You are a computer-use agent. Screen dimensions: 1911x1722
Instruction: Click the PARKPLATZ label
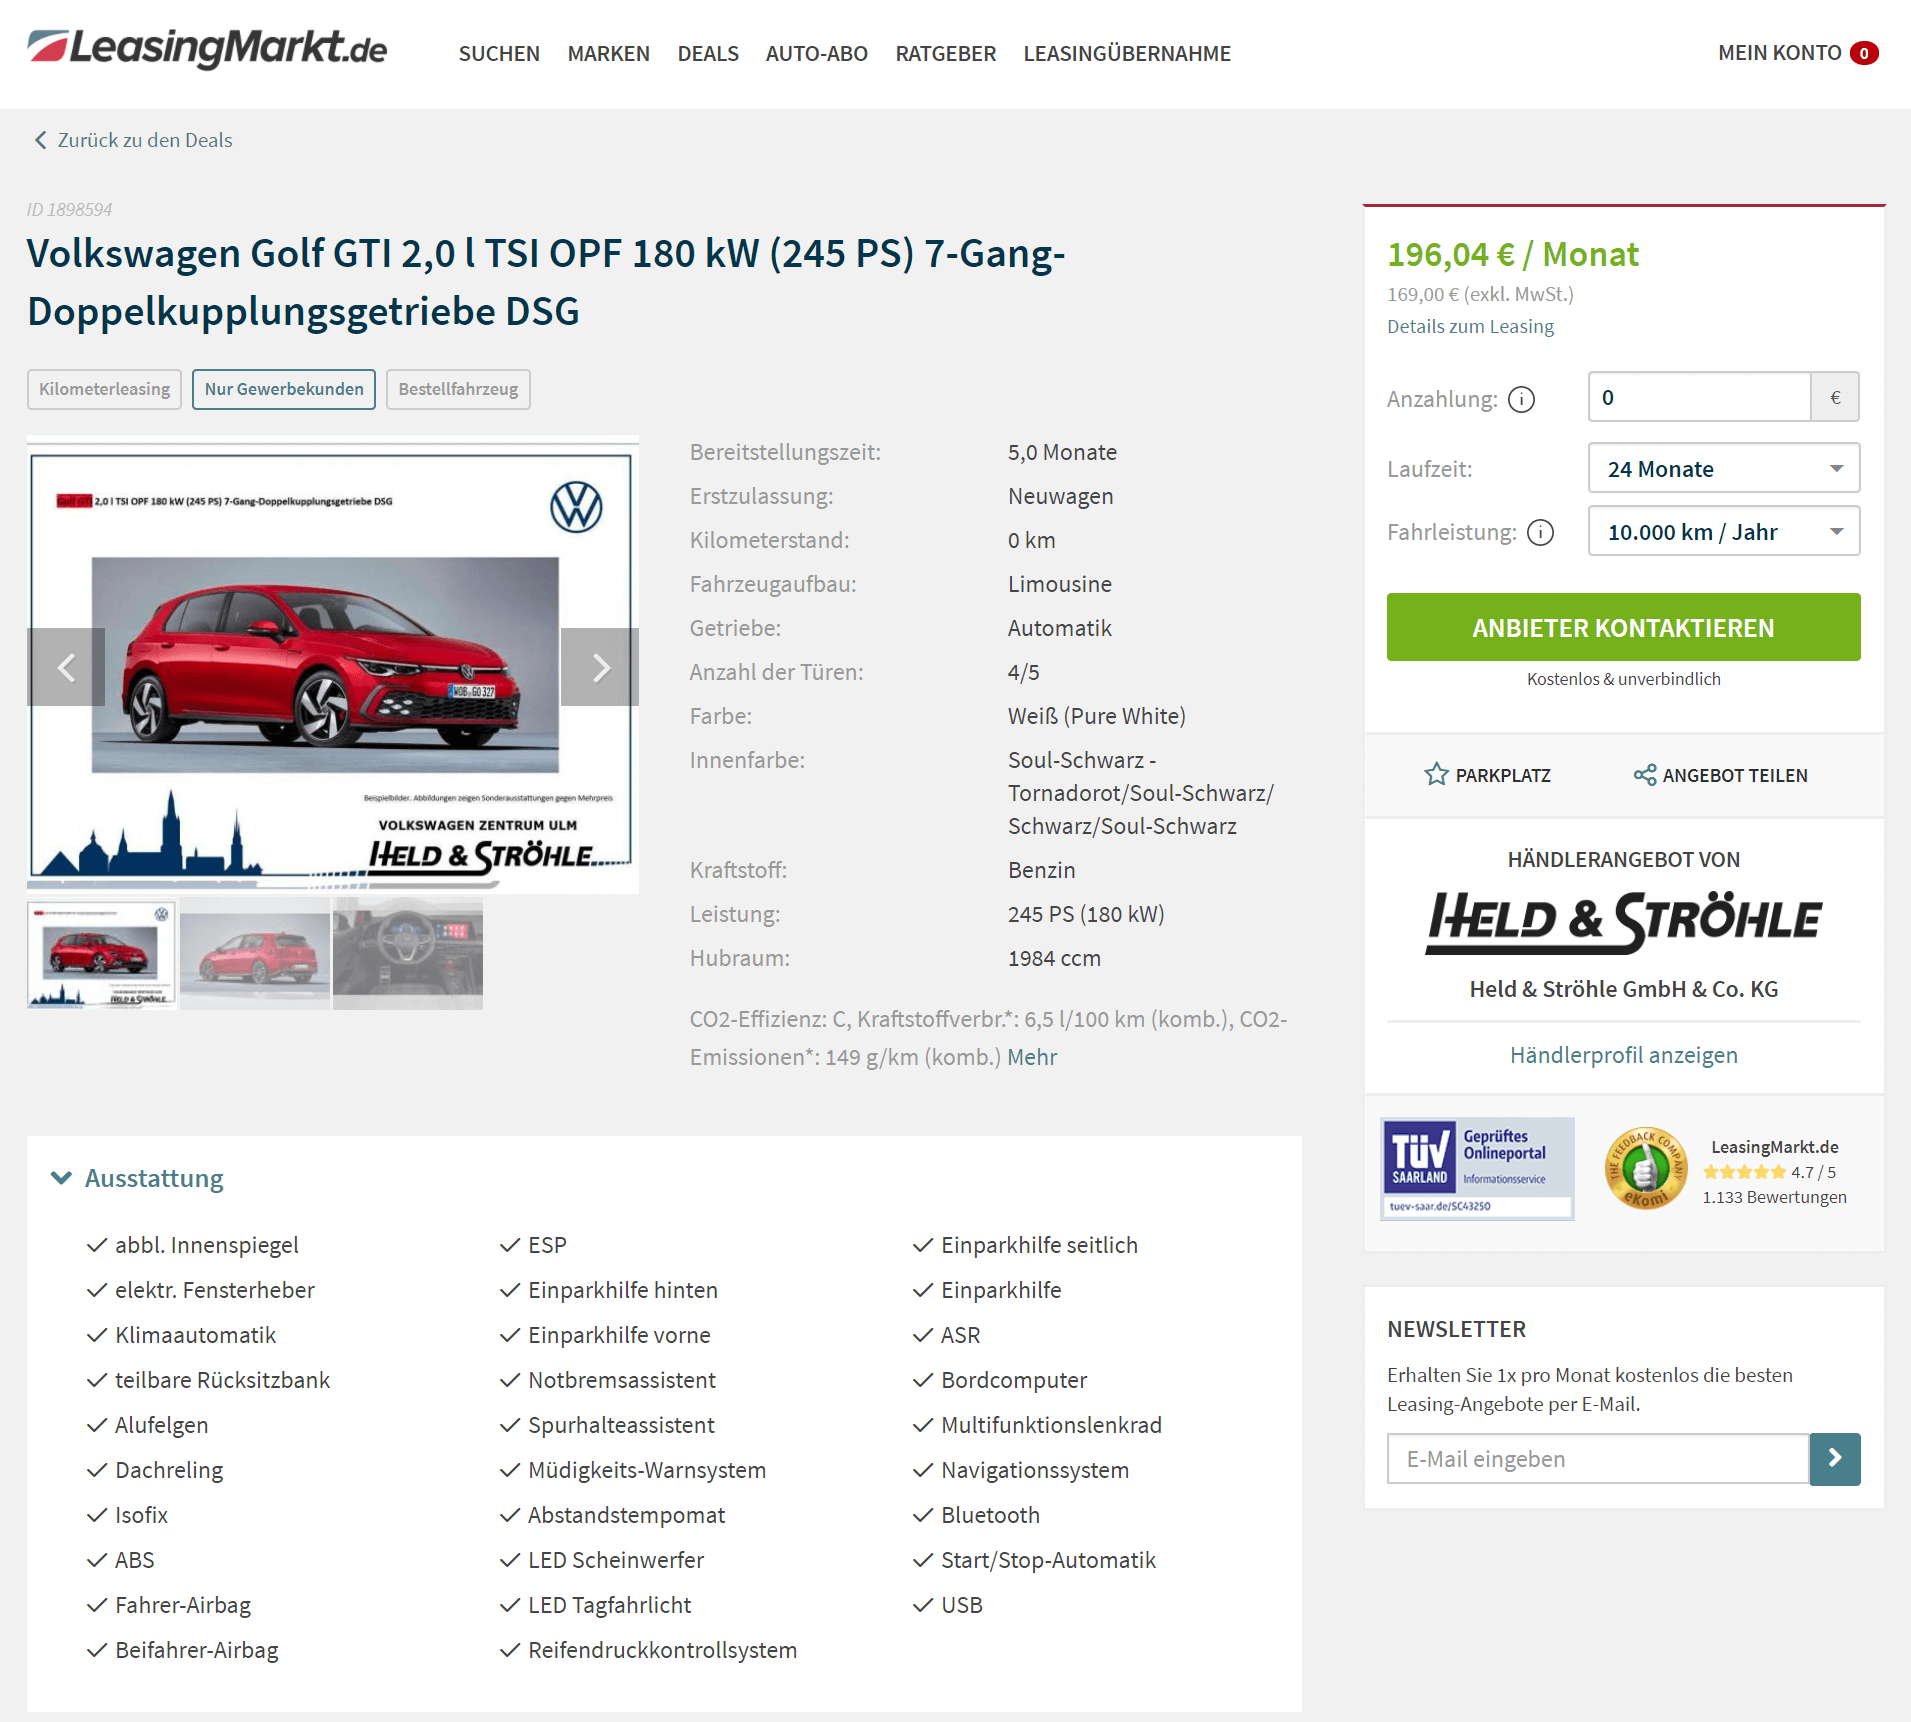1503,775
